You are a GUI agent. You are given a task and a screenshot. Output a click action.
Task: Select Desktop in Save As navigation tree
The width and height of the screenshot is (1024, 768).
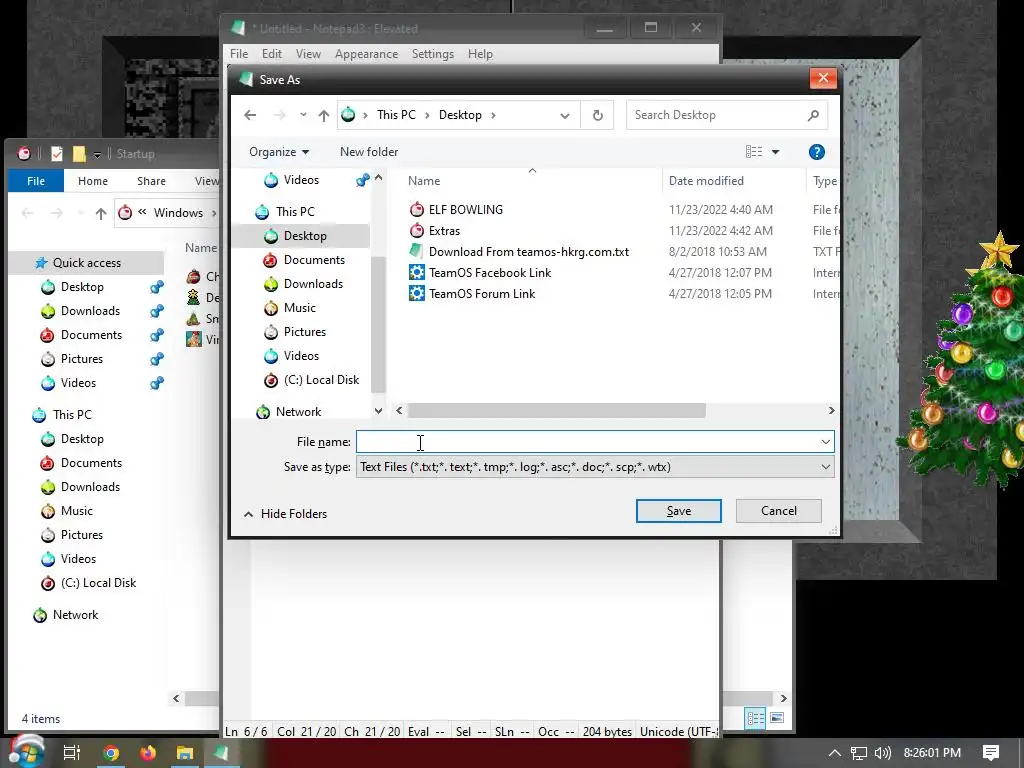click(x=305, y=236)
